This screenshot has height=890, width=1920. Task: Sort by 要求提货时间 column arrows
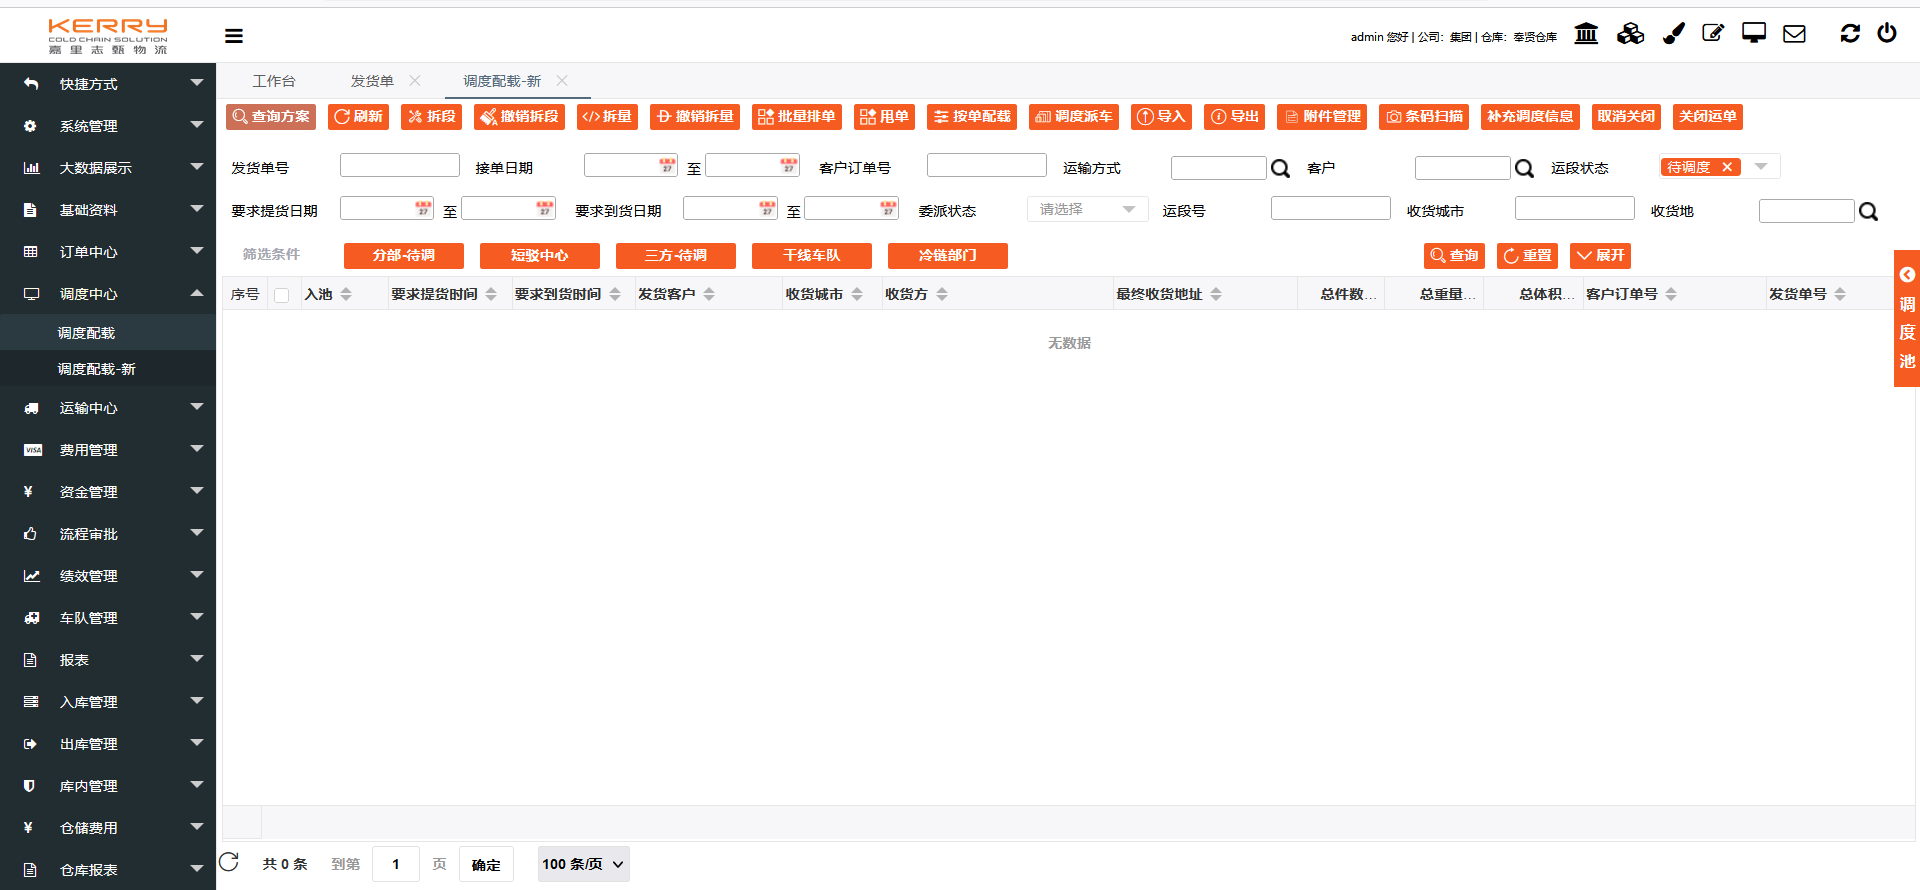491,294
